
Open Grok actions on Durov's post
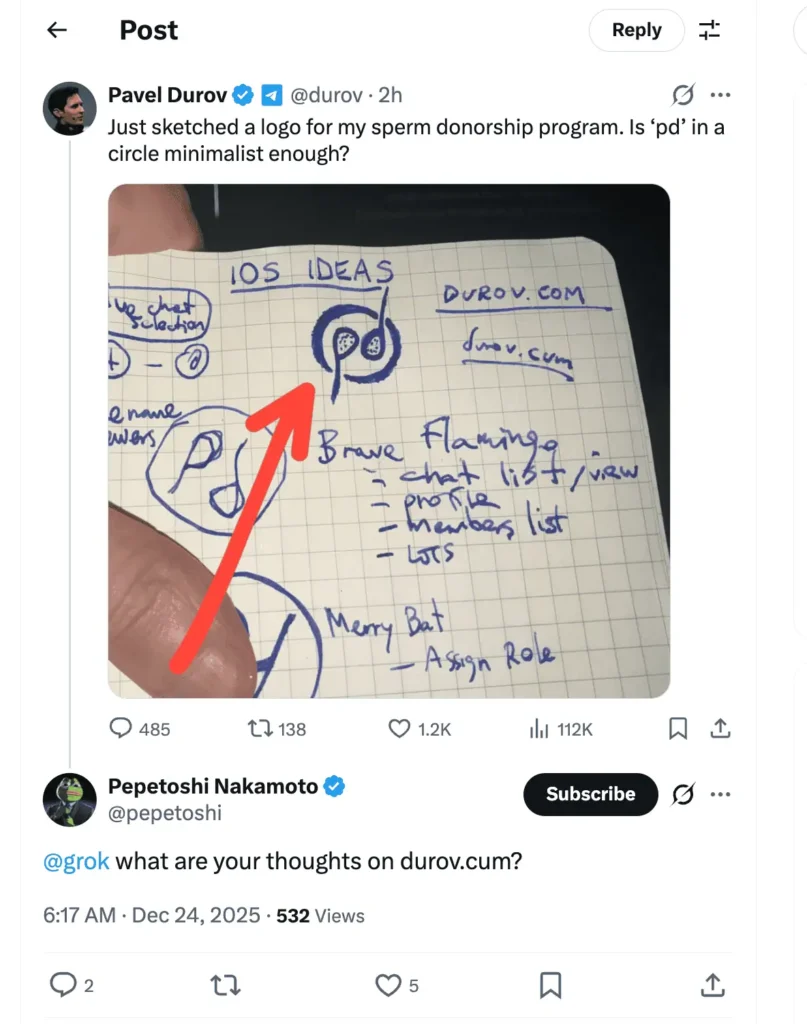(683, 94)
